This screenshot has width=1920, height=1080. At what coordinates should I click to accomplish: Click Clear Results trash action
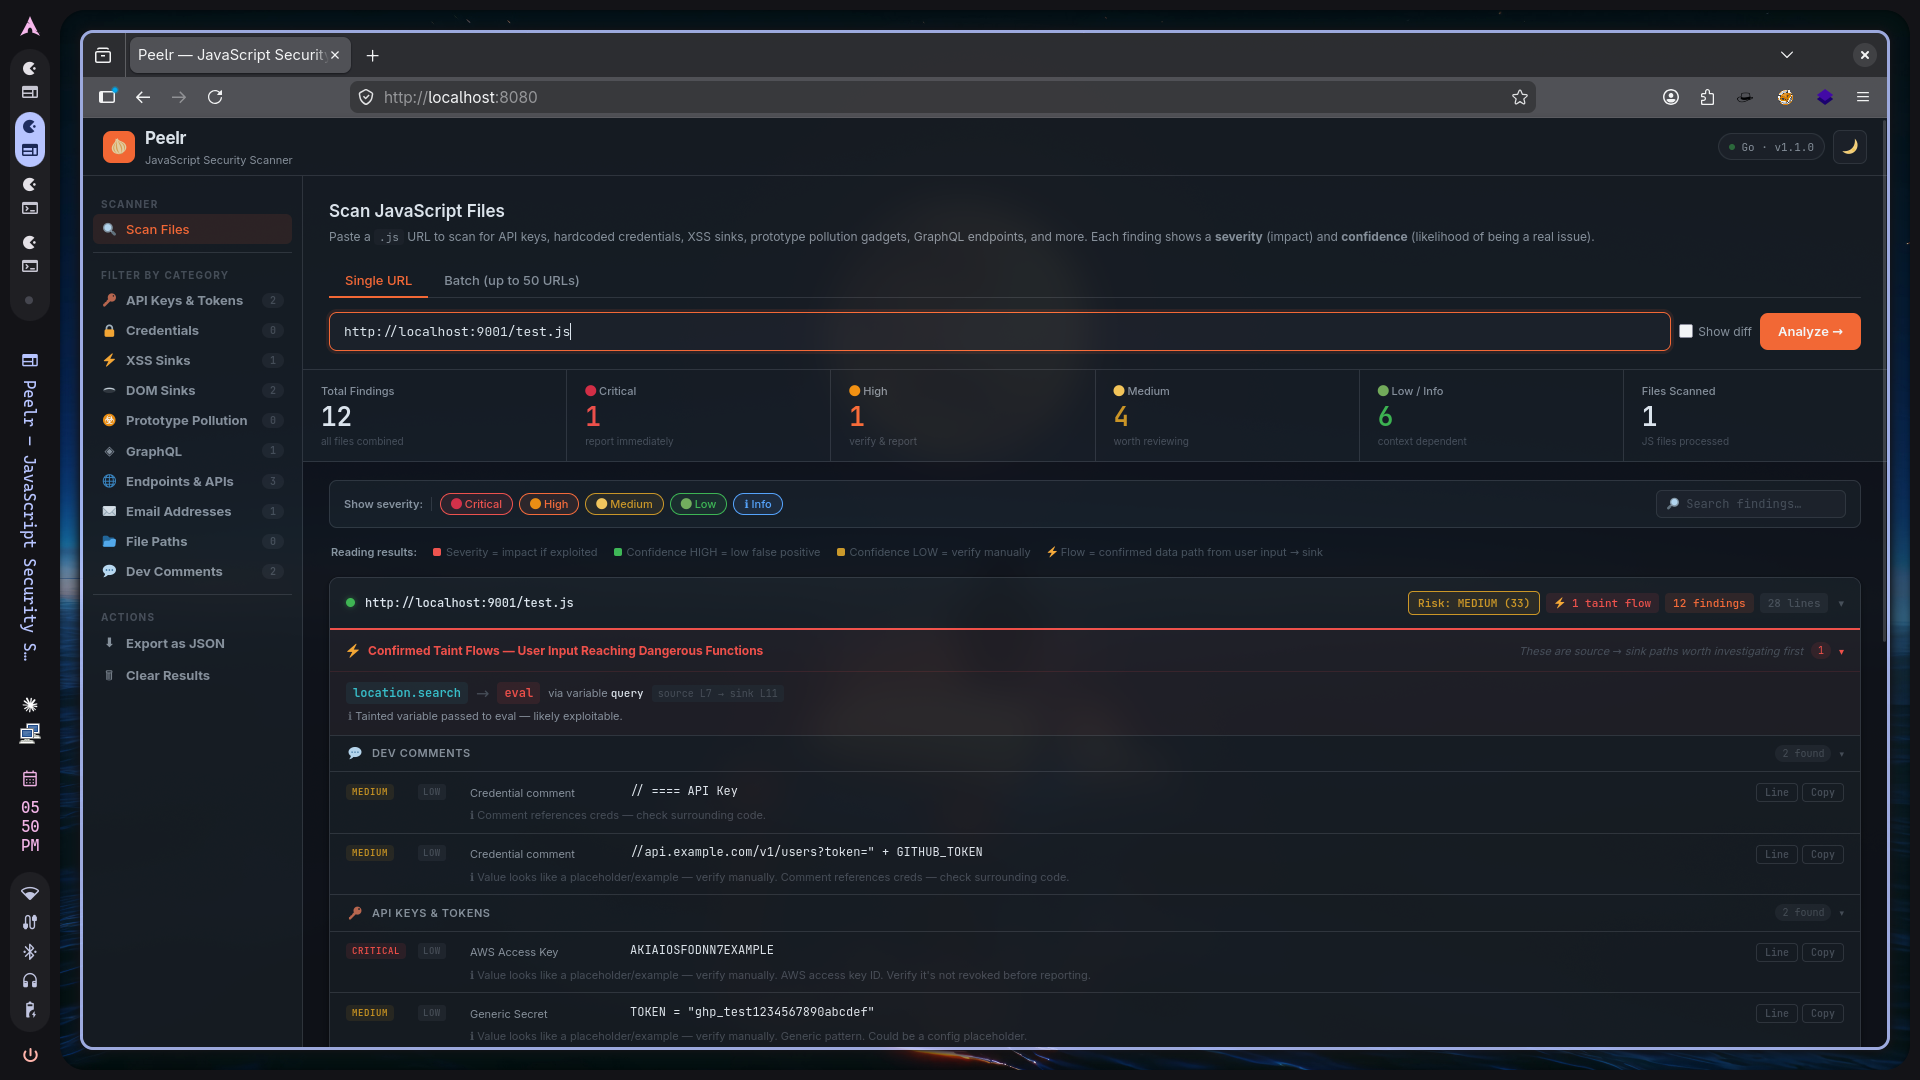(167, 675)
